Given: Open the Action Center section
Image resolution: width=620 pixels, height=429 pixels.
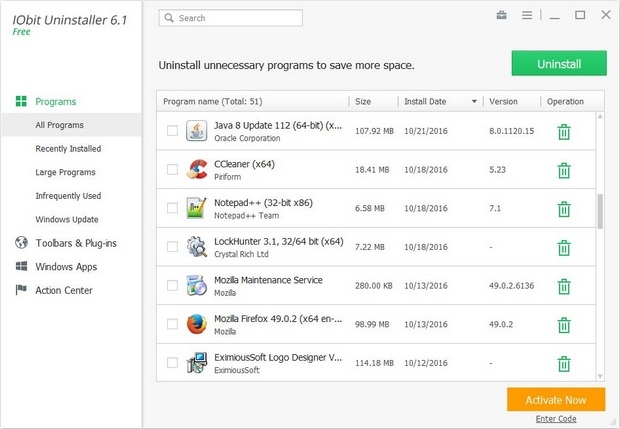Looking at the screenshot, I should (x=64, y=290).
